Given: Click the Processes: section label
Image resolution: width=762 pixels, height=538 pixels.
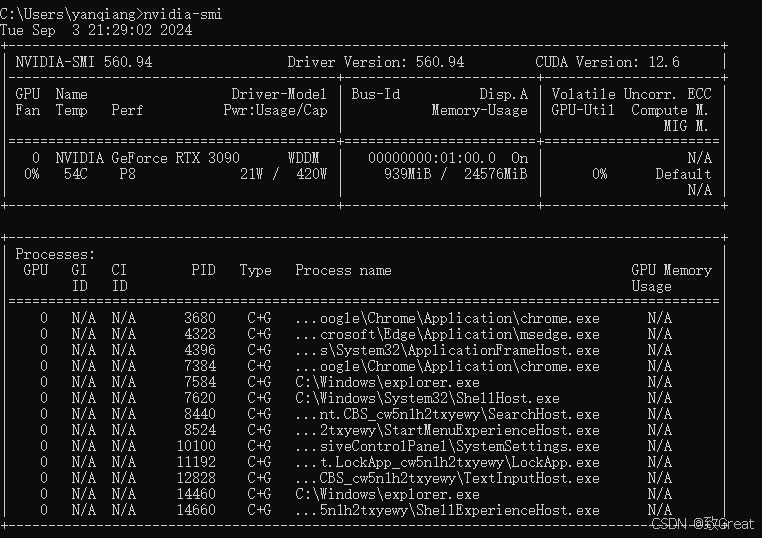Looking at the screenshot, I should point(56,255).
